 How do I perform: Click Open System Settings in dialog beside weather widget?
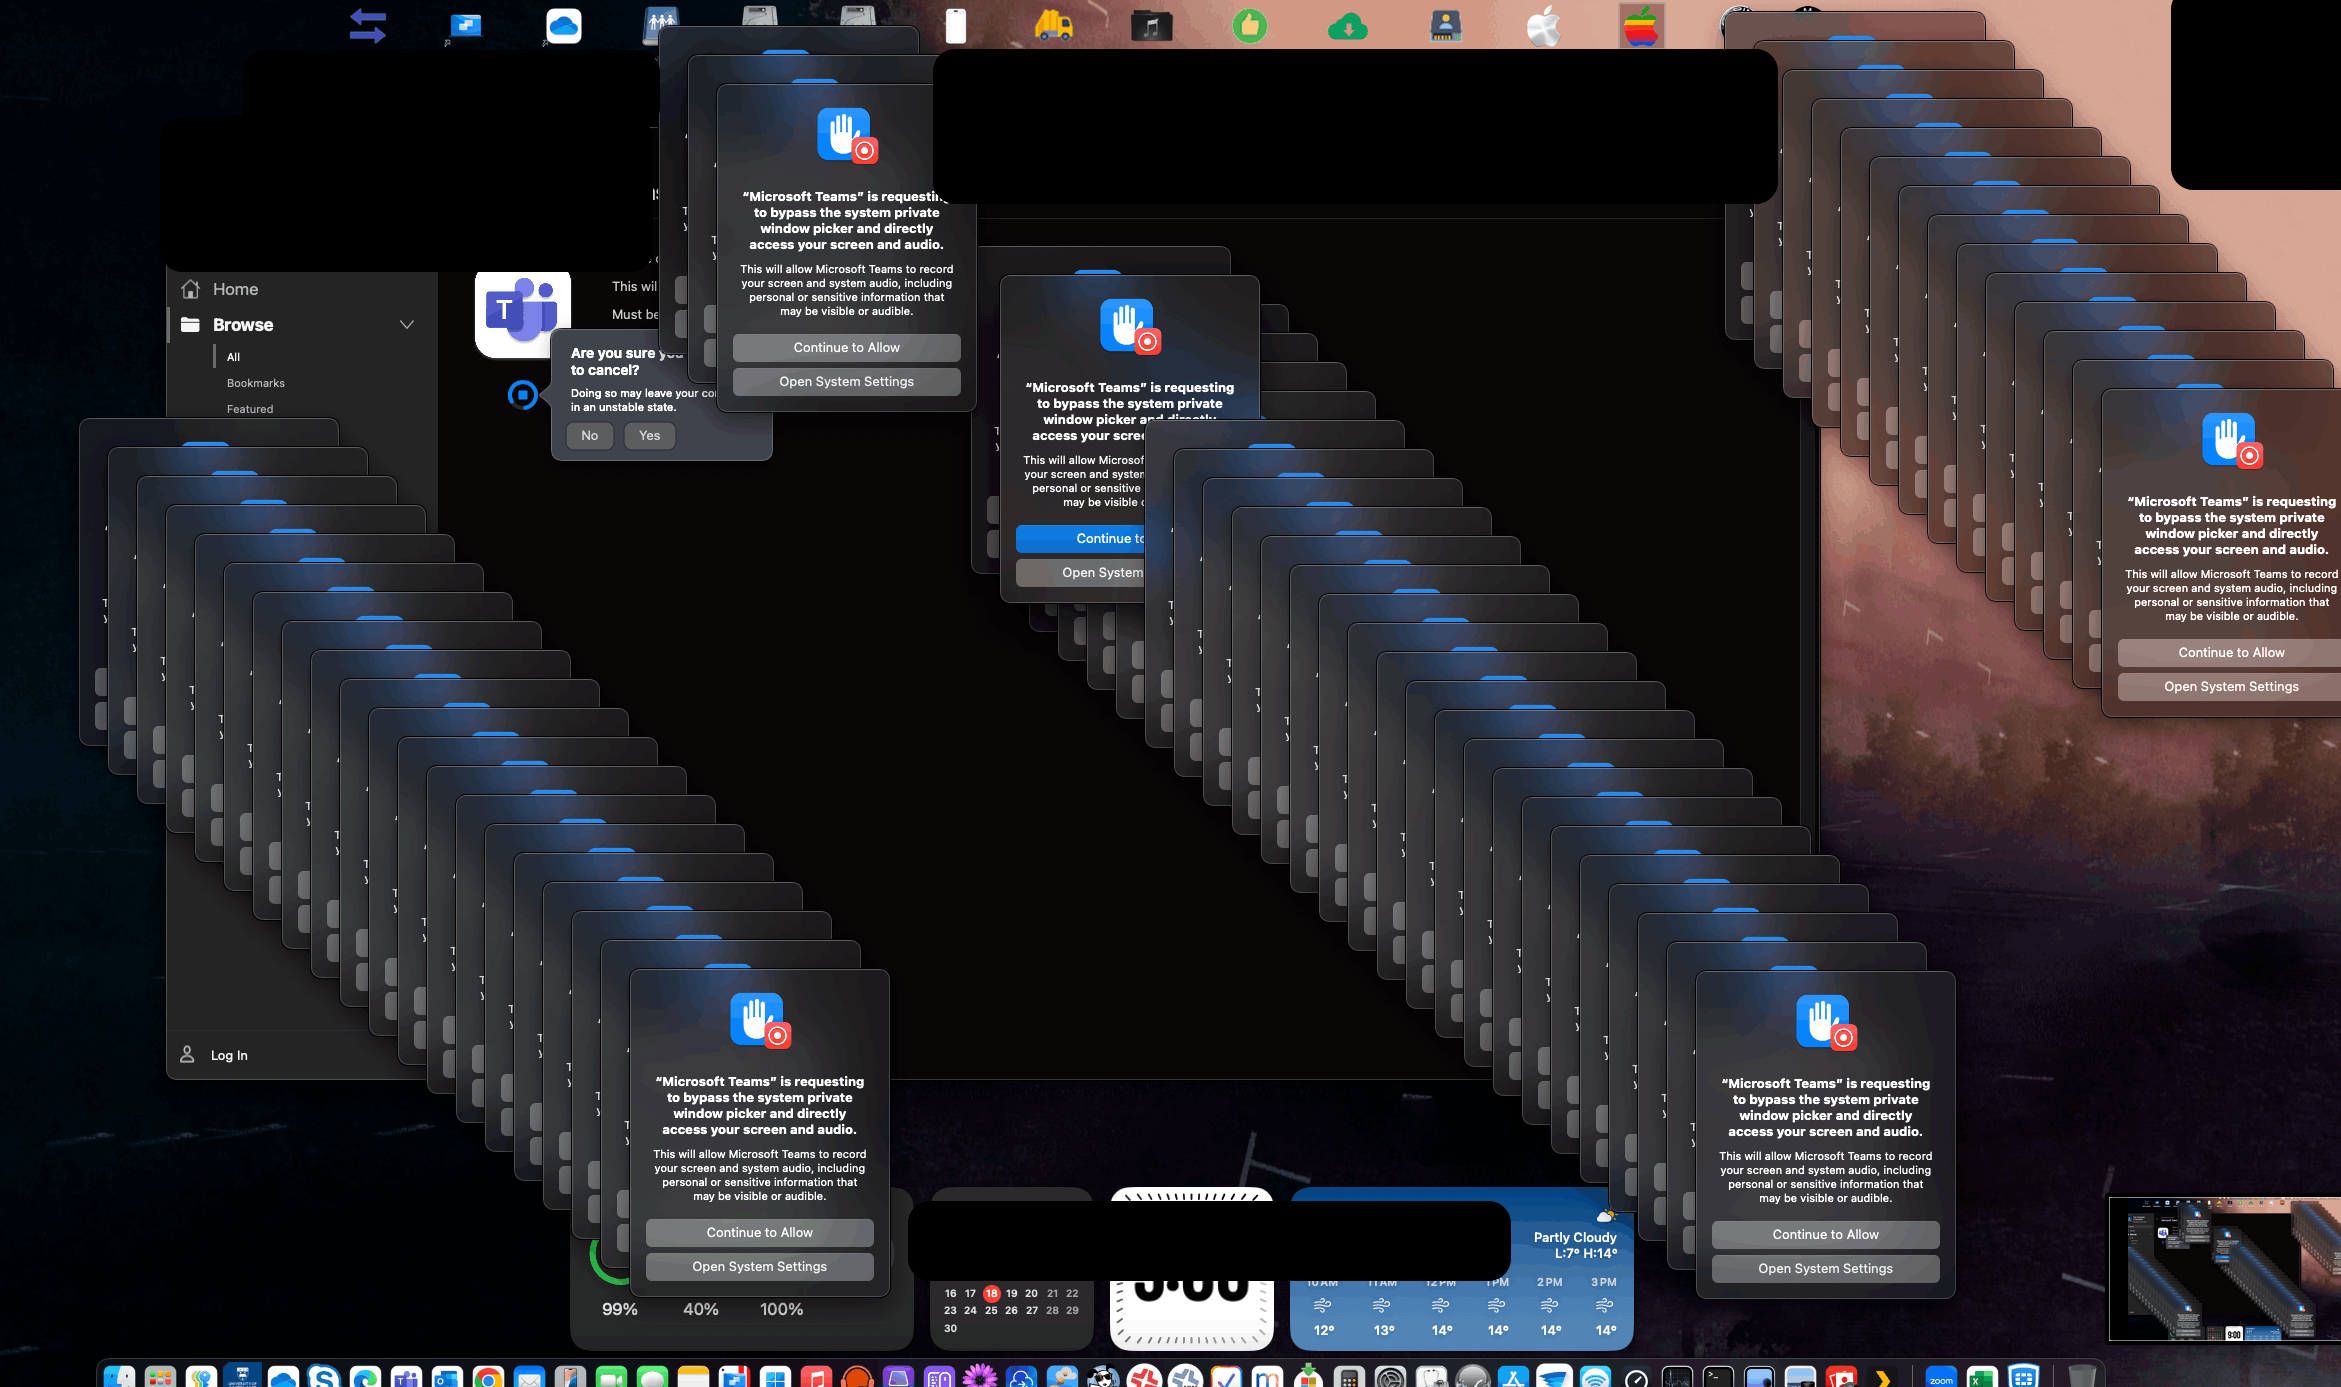pyautogui.click(x=1825, y=1268)
